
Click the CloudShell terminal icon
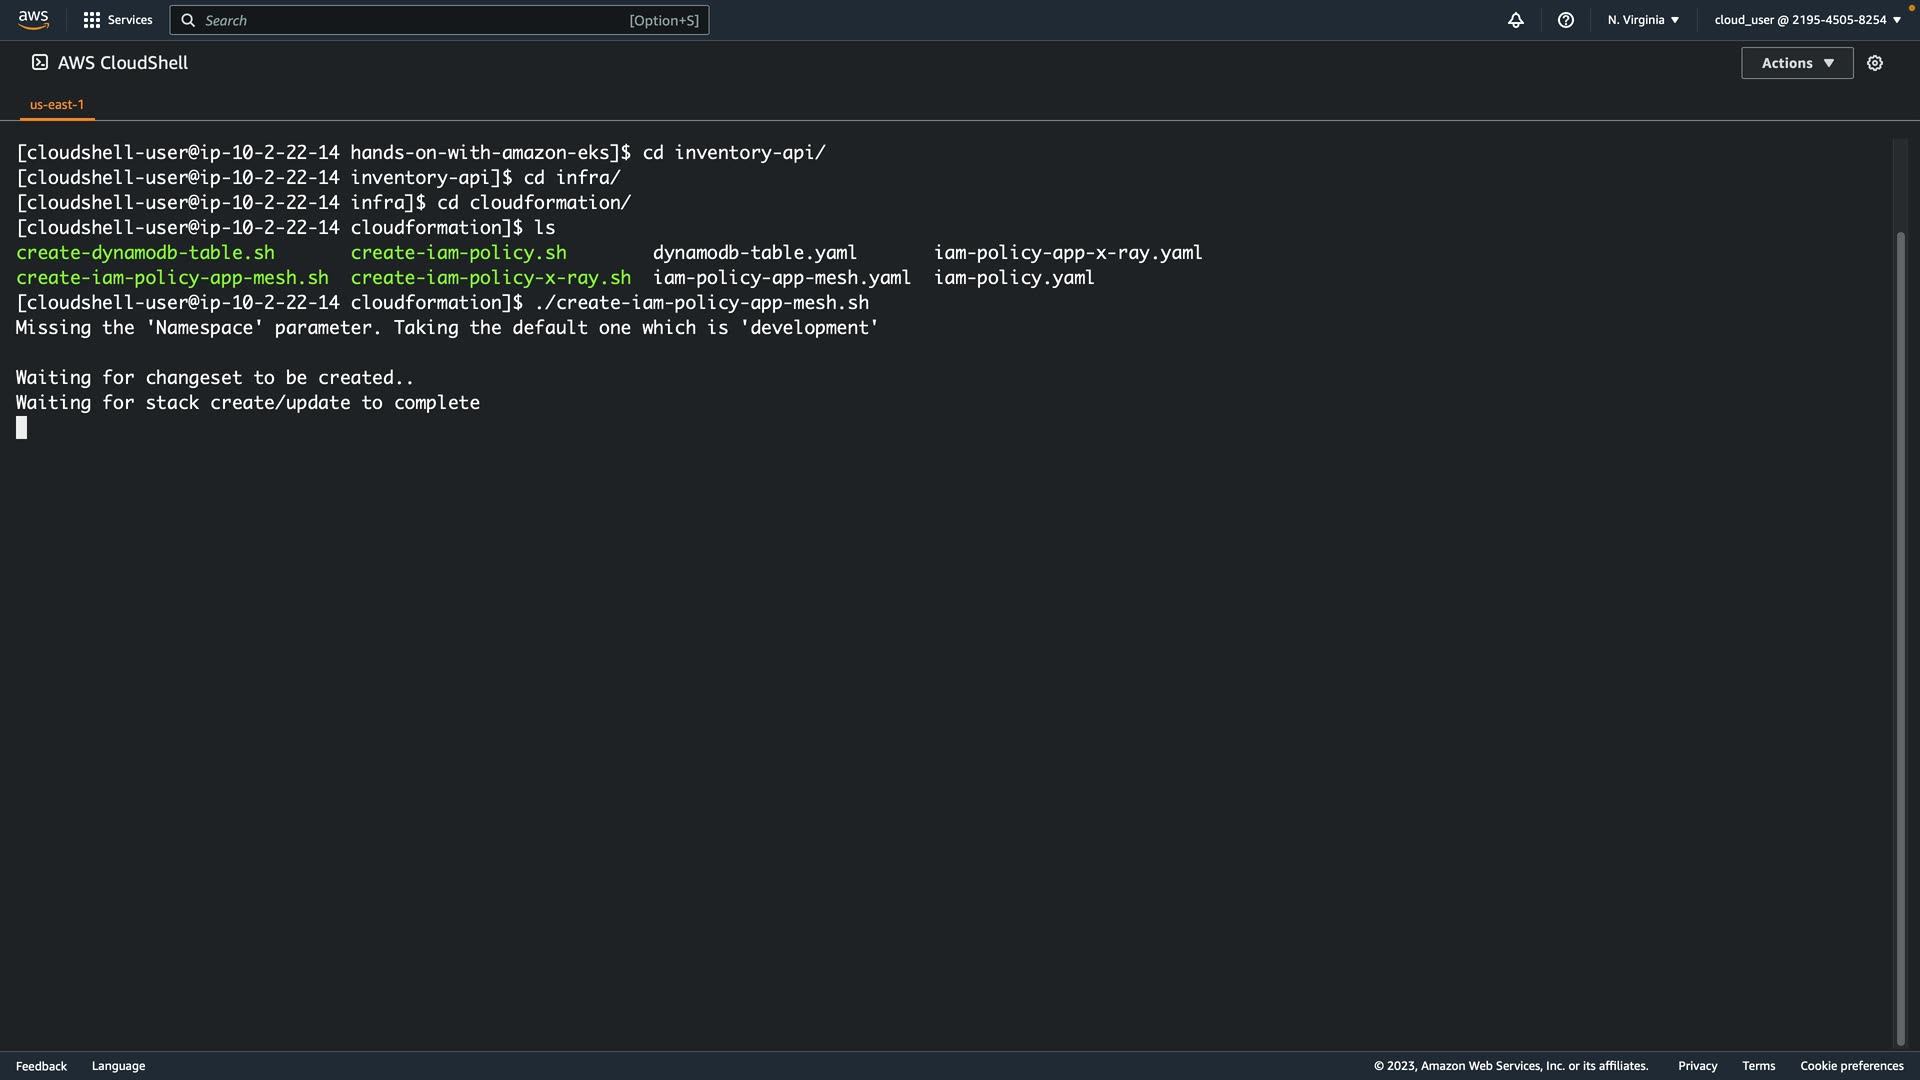pyautogui.click(x=40, y=62)
